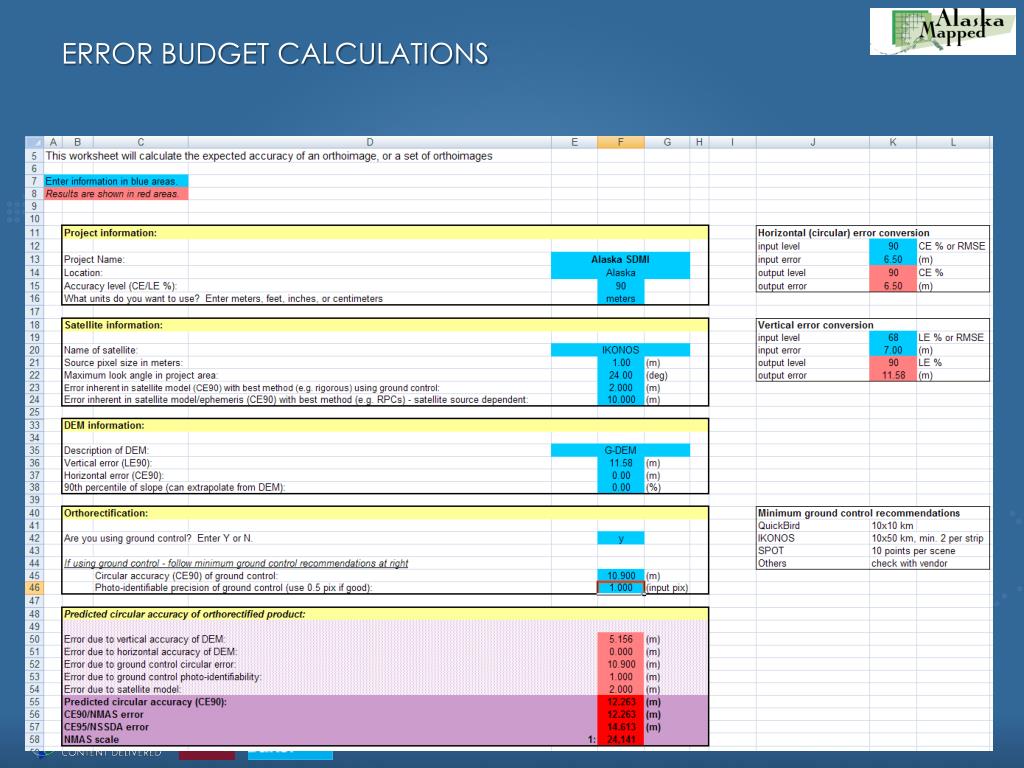Screen dimensions: 1024x768
Task: Click the 'Satellite information:' section header
Action: tap(385, 325)
